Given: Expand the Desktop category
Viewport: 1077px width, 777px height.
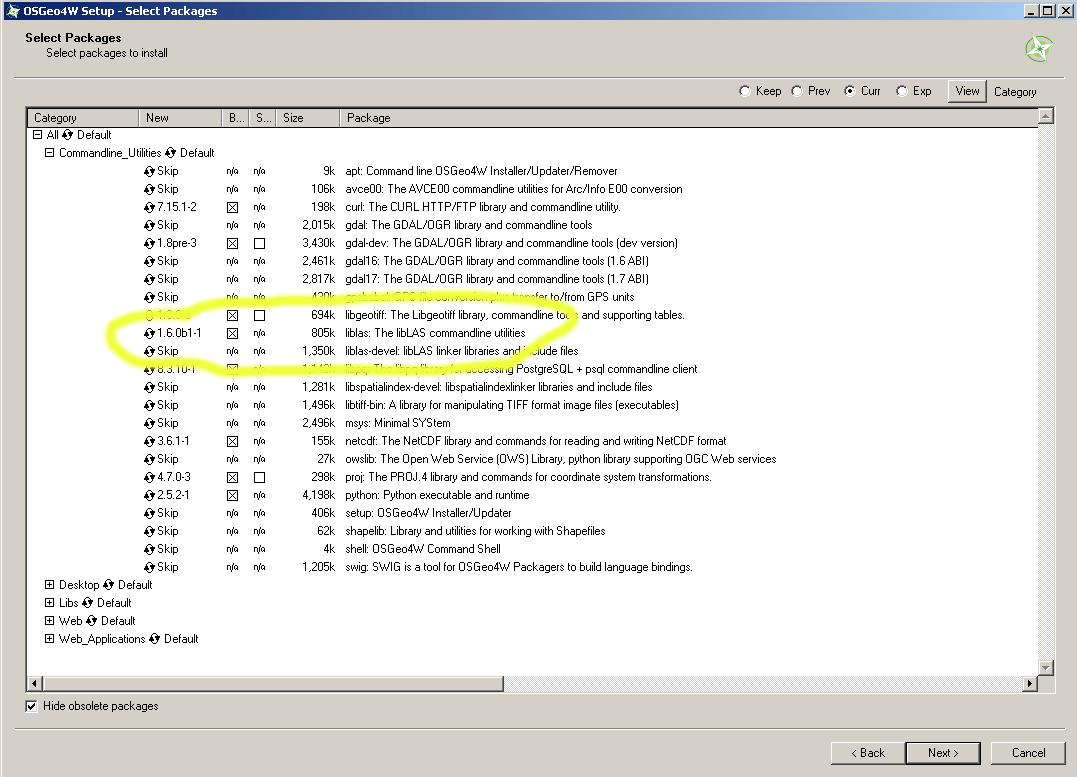Looking at the screenshot, I should (x=49, y=585).
